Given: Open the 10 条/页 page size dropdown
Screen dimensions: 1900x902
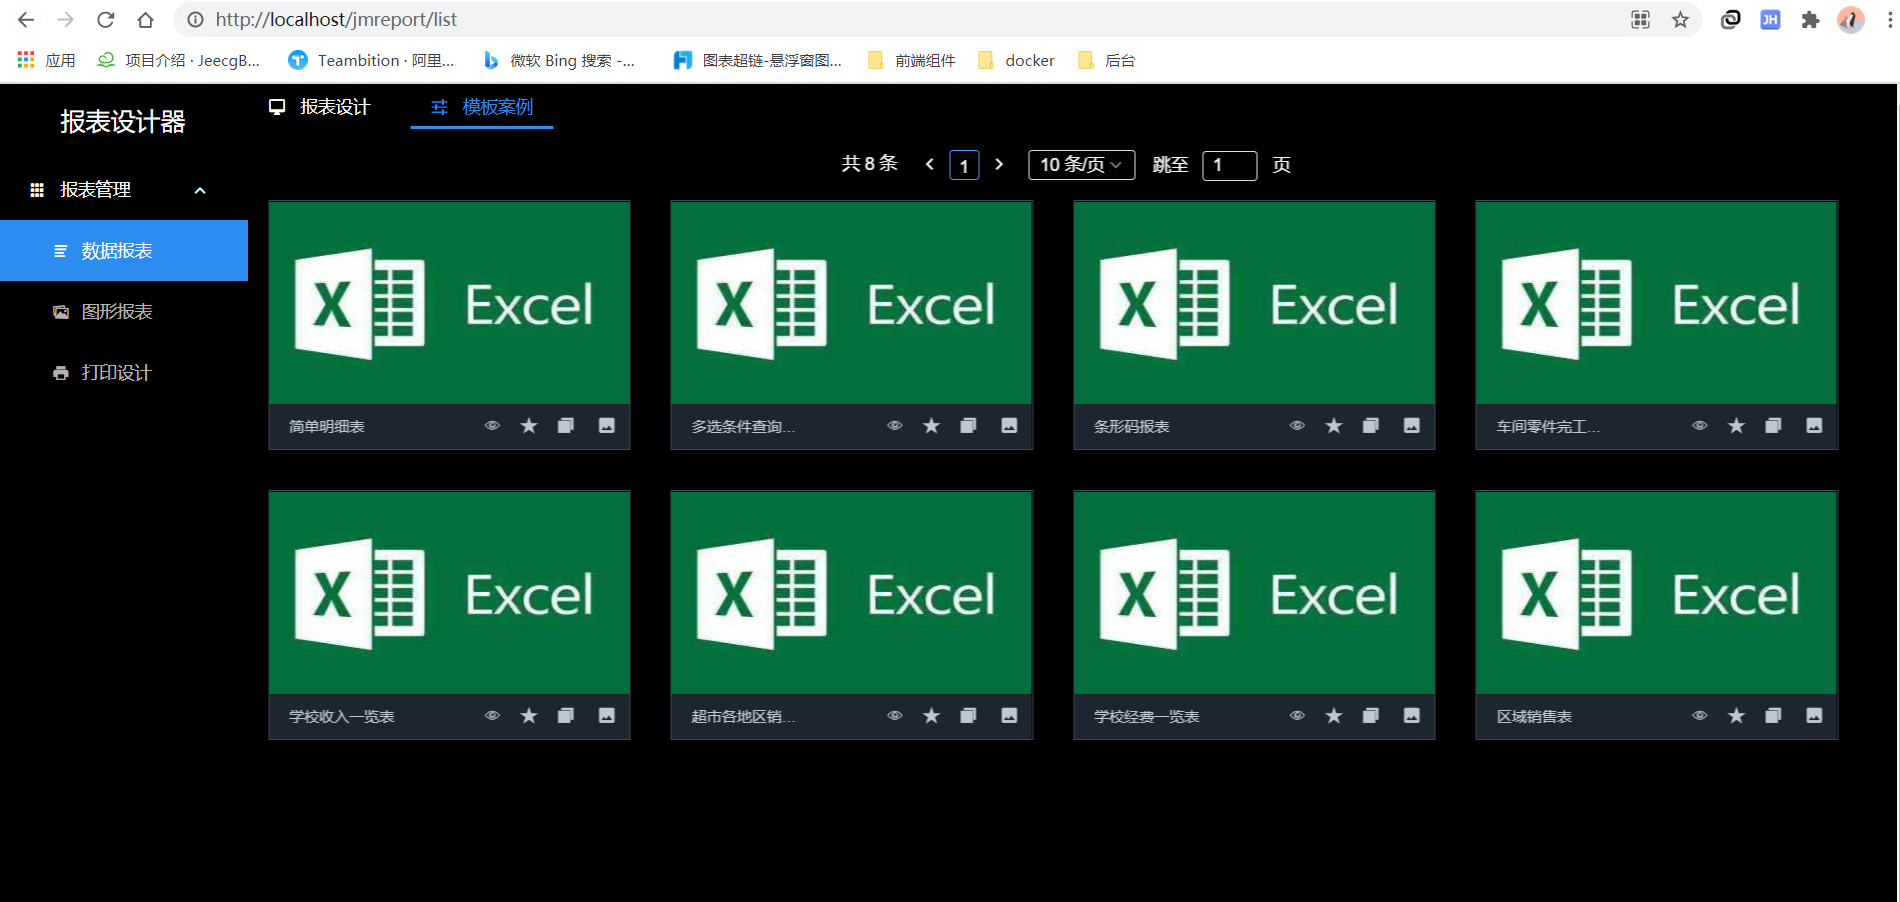Looking at the screenshot, I should [x=1082, y=165].
